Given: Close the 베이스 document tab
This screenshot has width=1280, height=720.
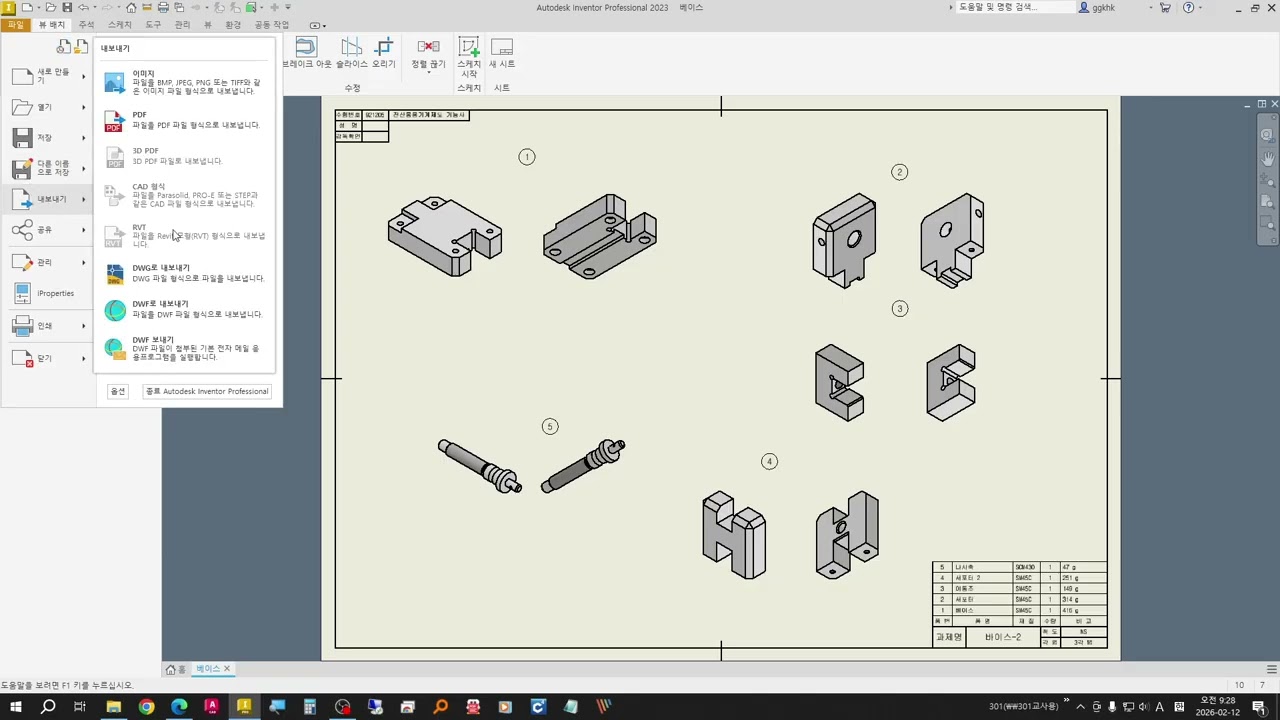Looking at the screenshot, I should (227, 669).
